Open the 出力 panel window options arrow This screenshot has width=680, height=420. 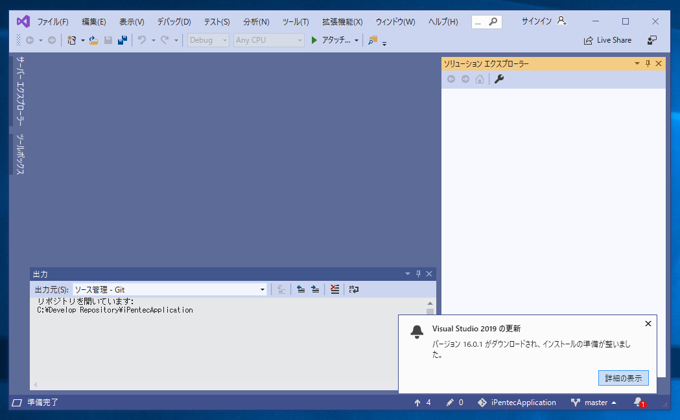408,274
